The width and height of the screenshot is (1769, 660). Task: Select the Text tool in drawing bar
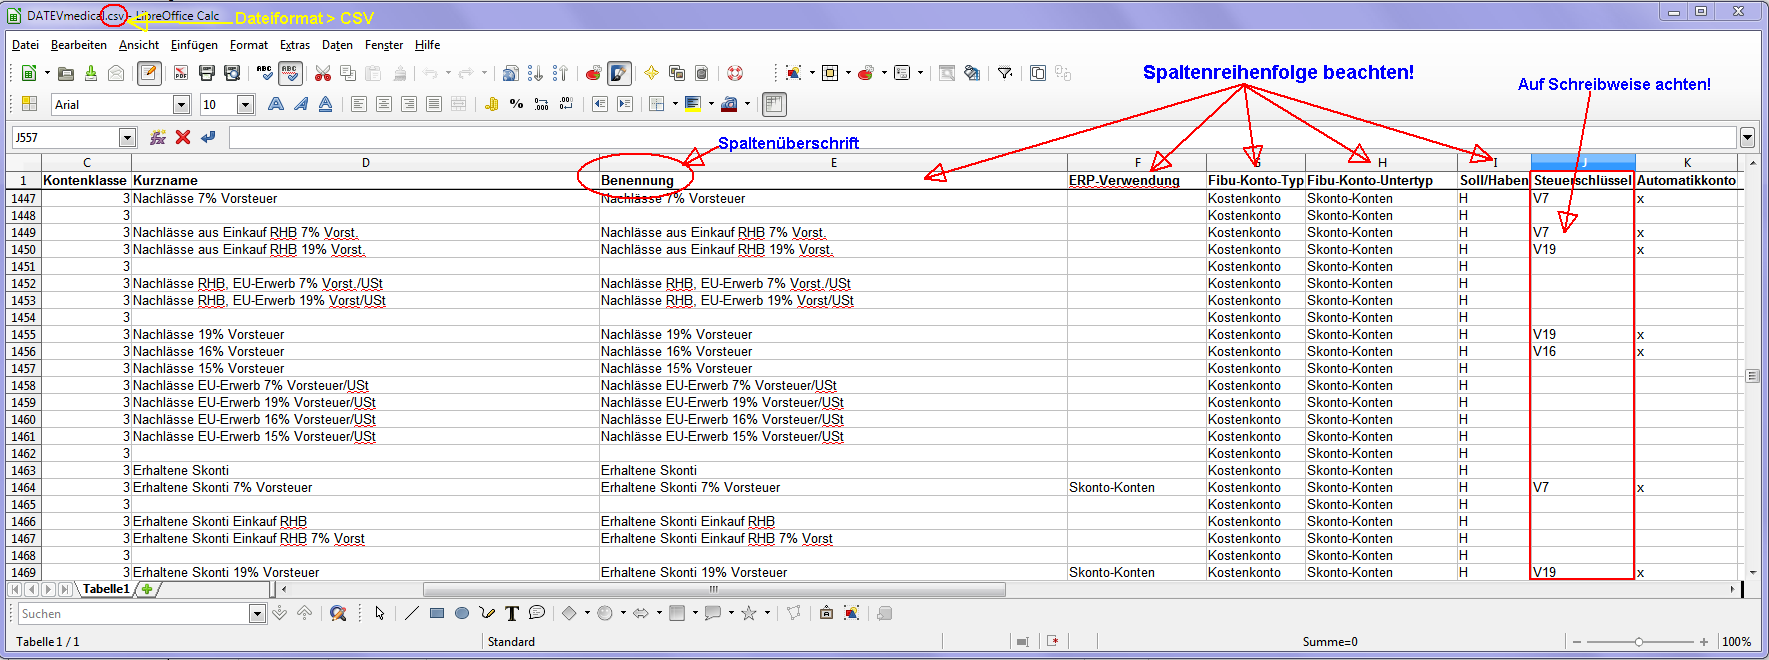point(512,613)
